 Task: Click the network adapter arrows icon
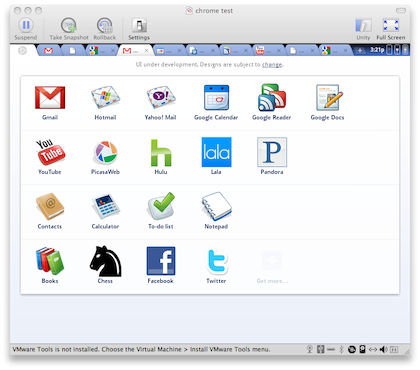tap(373, 349)
